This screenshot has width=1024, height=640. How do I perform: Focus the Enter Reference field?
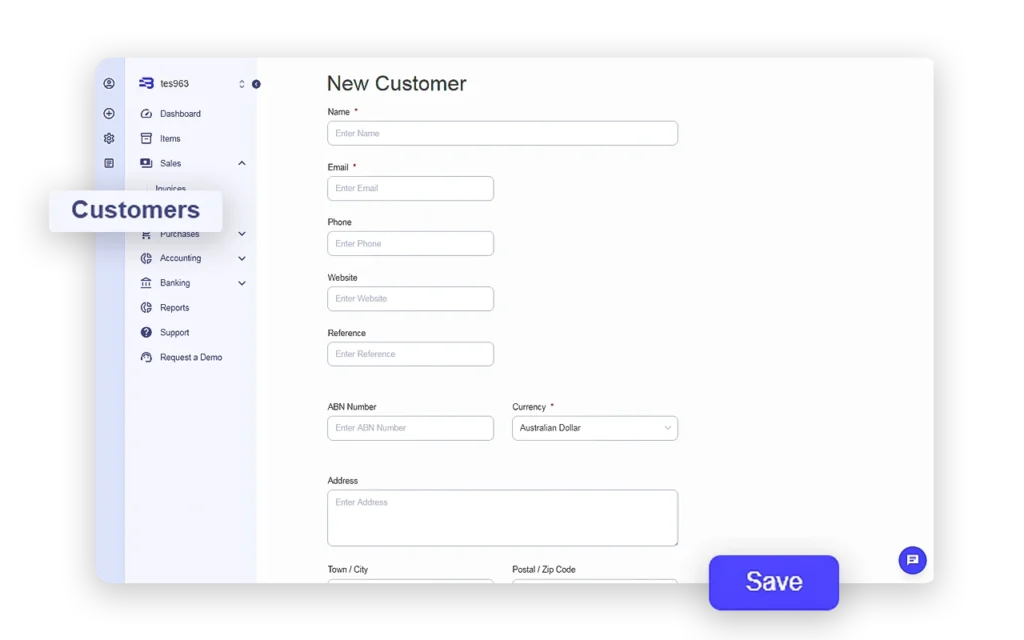[410, 354]
